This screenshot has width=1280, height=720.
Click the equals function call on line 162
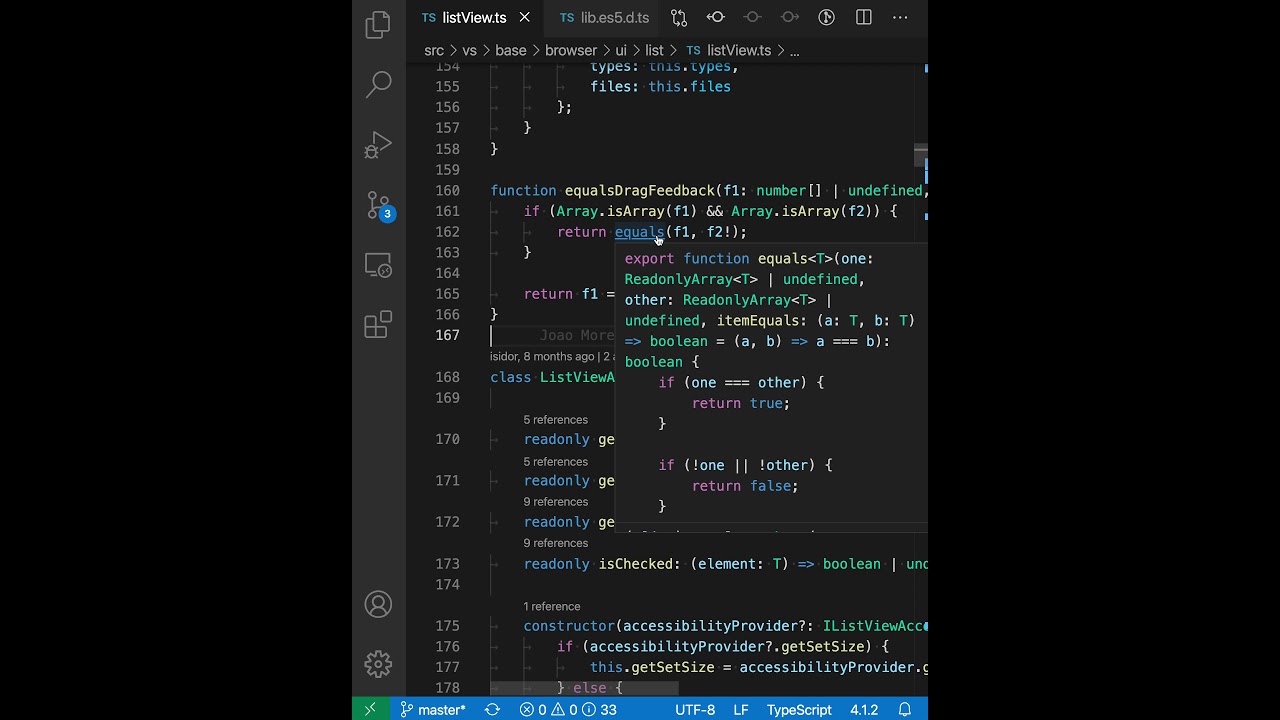tap(639, 232)
